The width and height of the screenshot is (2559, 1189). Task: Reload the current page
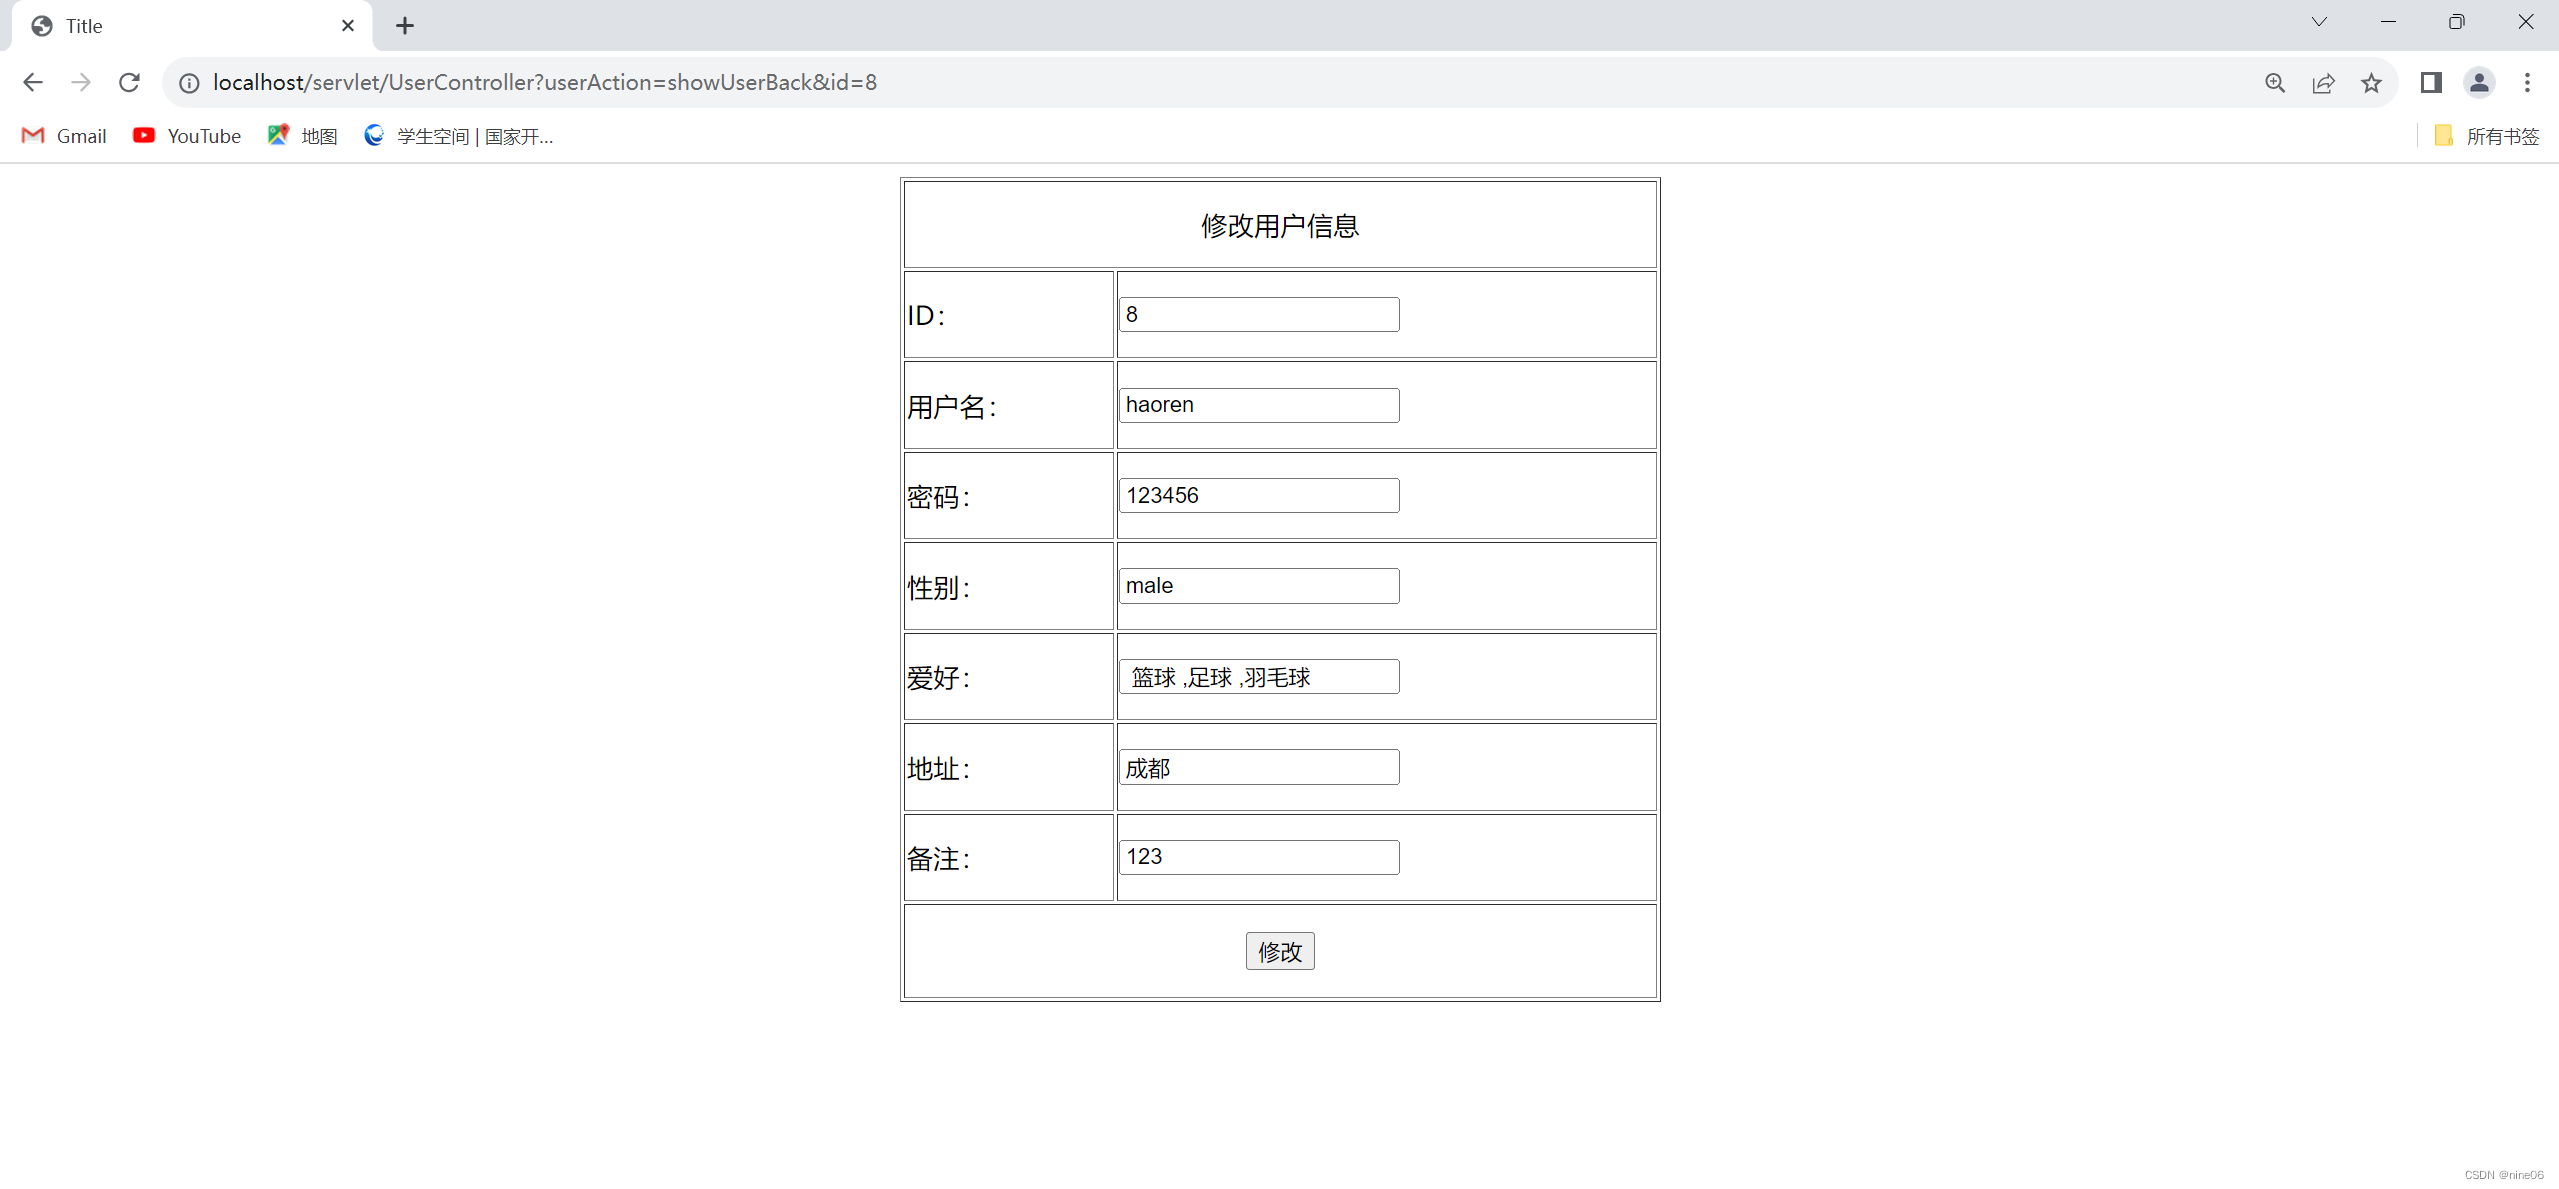click(x=129, y=82)
